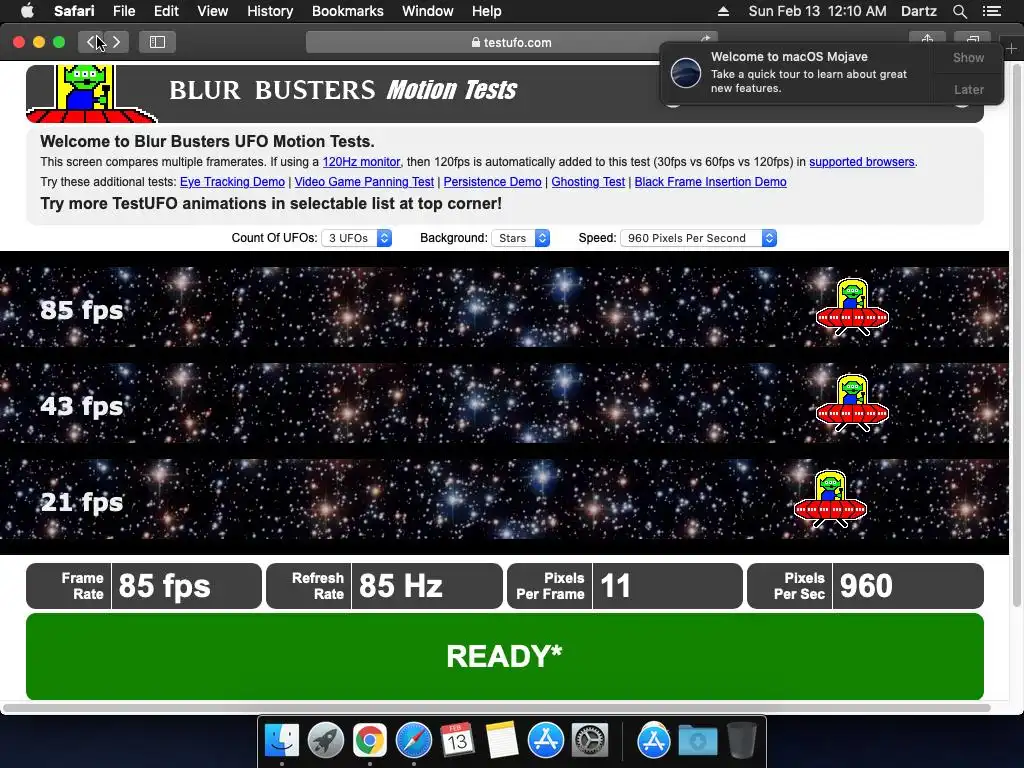Go back with Safari's back arrow

(x=91, y=42)
